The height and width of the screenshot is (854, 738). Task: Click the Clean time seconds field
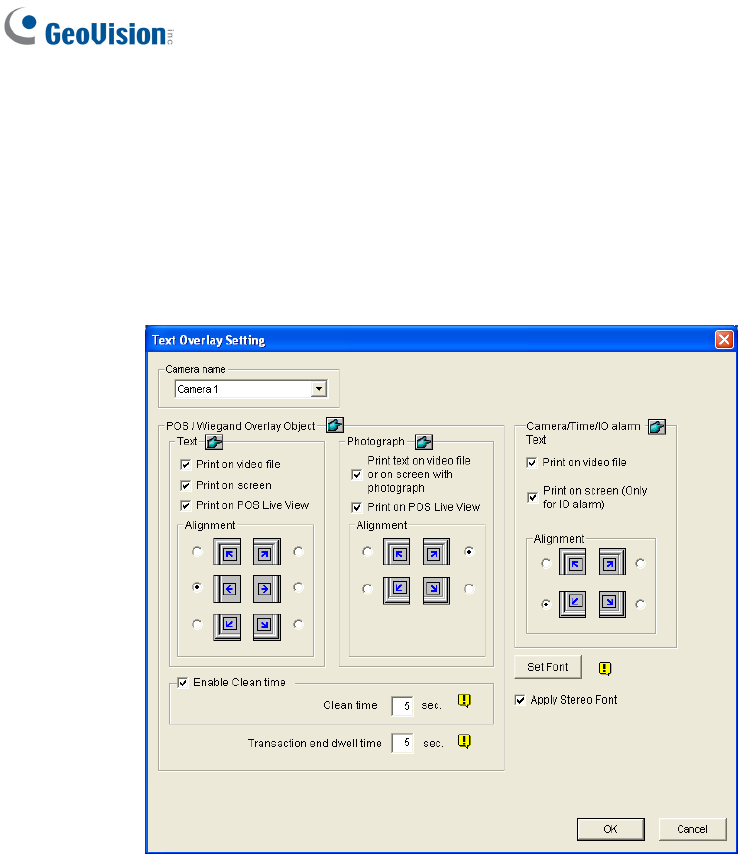(402, 706)
